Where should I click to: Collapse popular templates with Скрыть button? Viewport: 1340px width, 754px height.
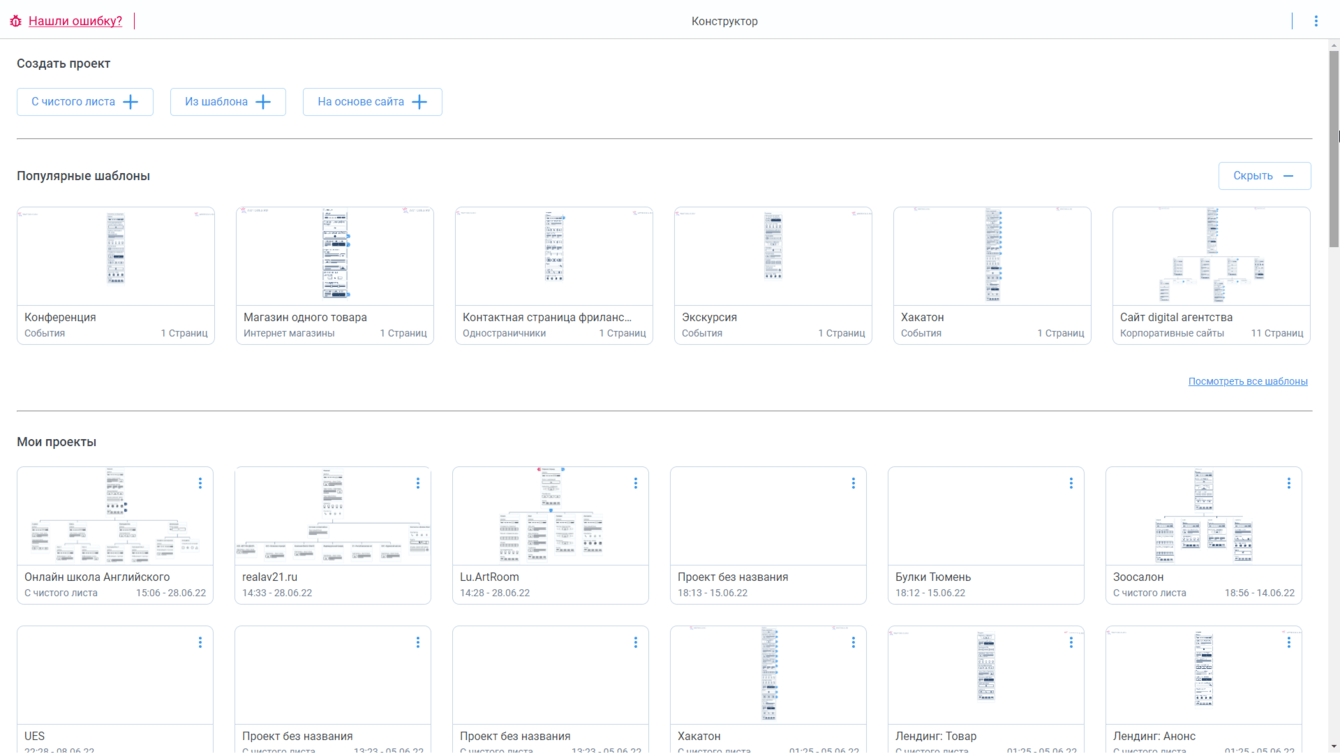pos(1264,176)
